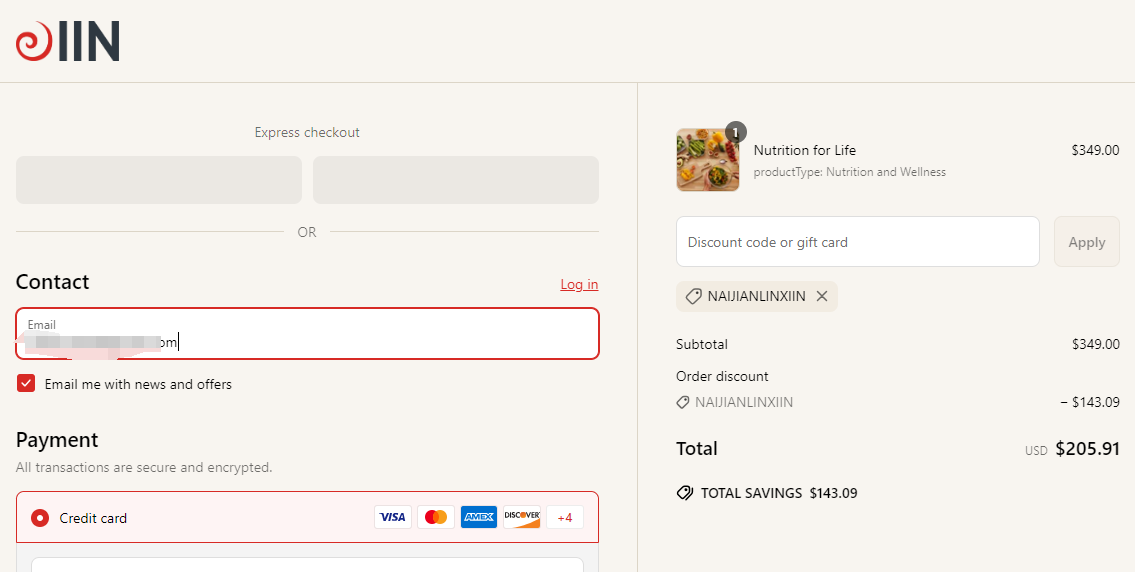Click the Nutrition for Life product thumbnail

click(707, 160)
